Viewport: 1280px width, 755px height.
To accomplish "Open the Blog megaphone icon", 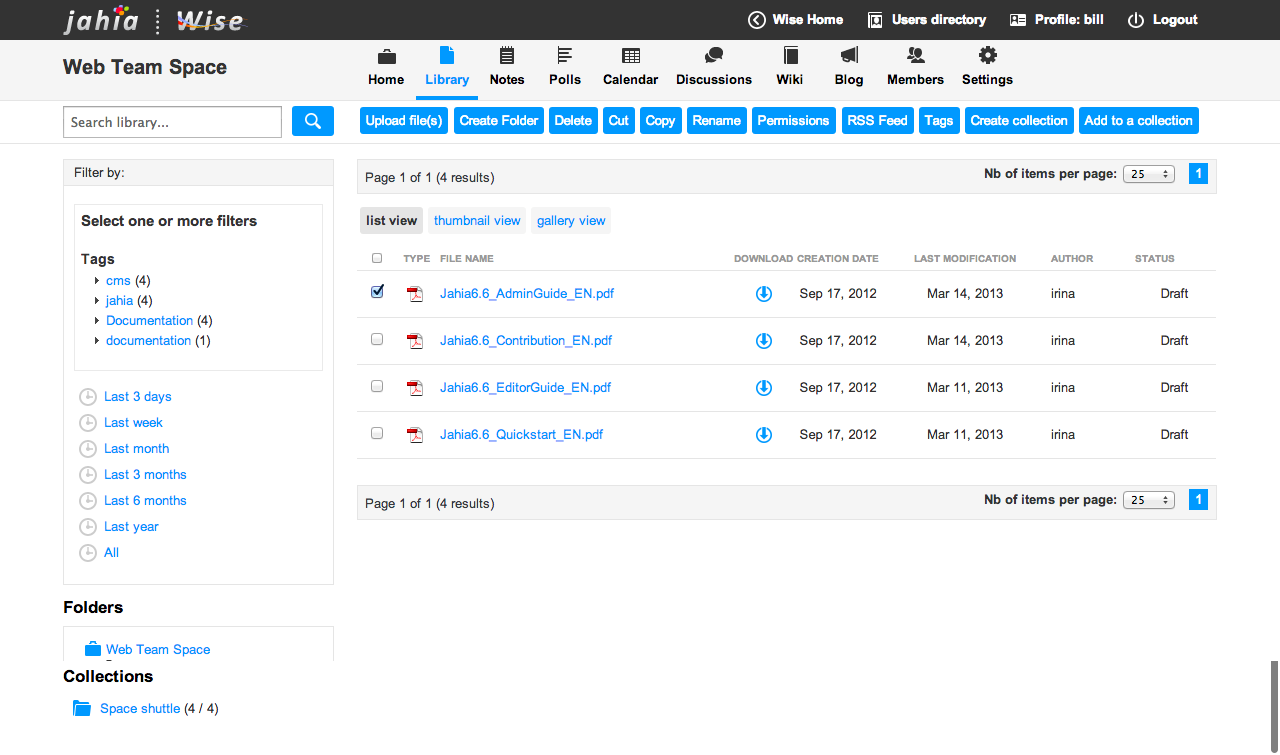I will point(848,56).
